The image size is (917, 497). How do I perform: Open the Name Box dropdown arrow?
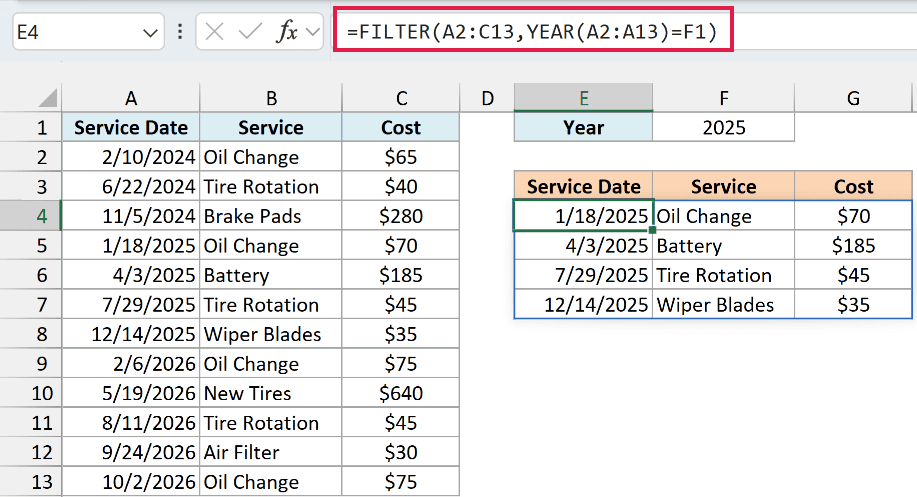tap(150, 33)
